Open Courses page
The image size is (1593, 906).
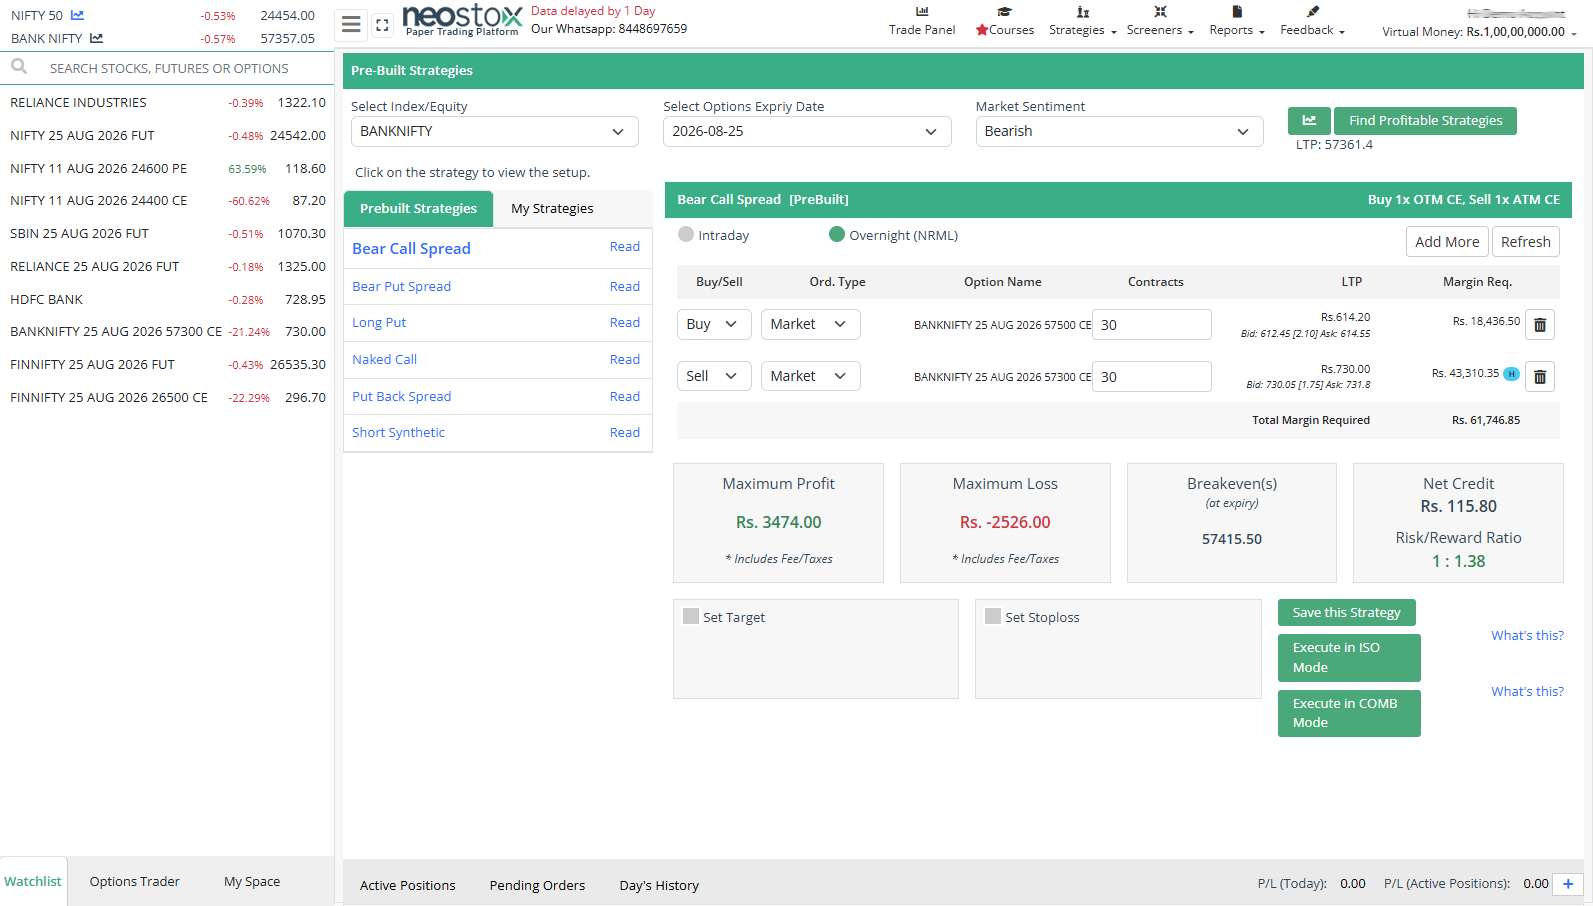(1004, 20)
